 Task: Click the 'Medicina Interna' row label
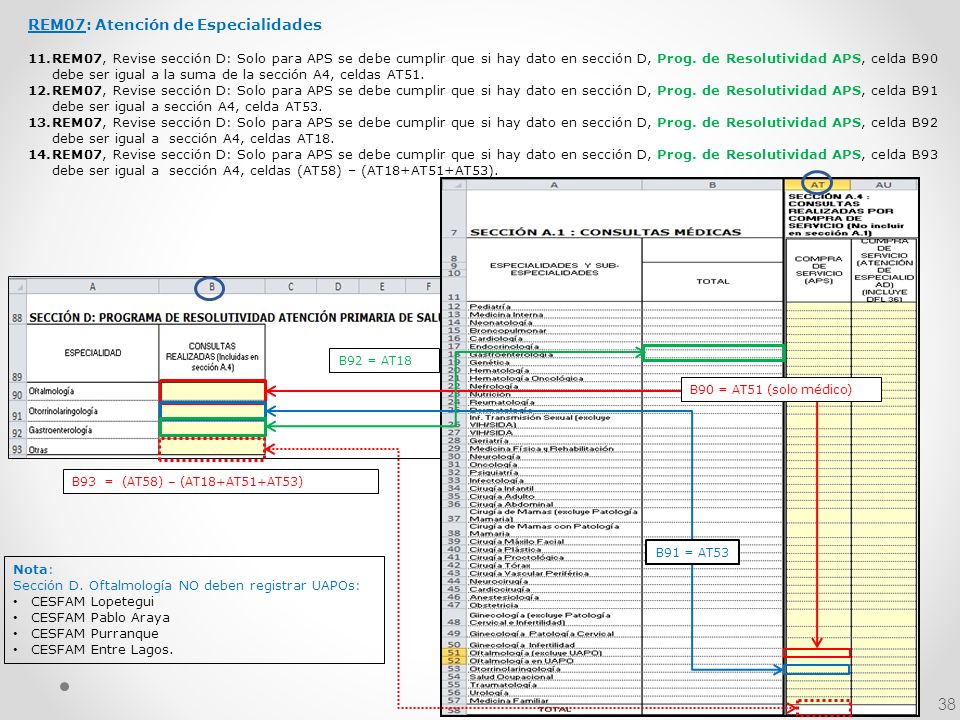tap(506, 314)
